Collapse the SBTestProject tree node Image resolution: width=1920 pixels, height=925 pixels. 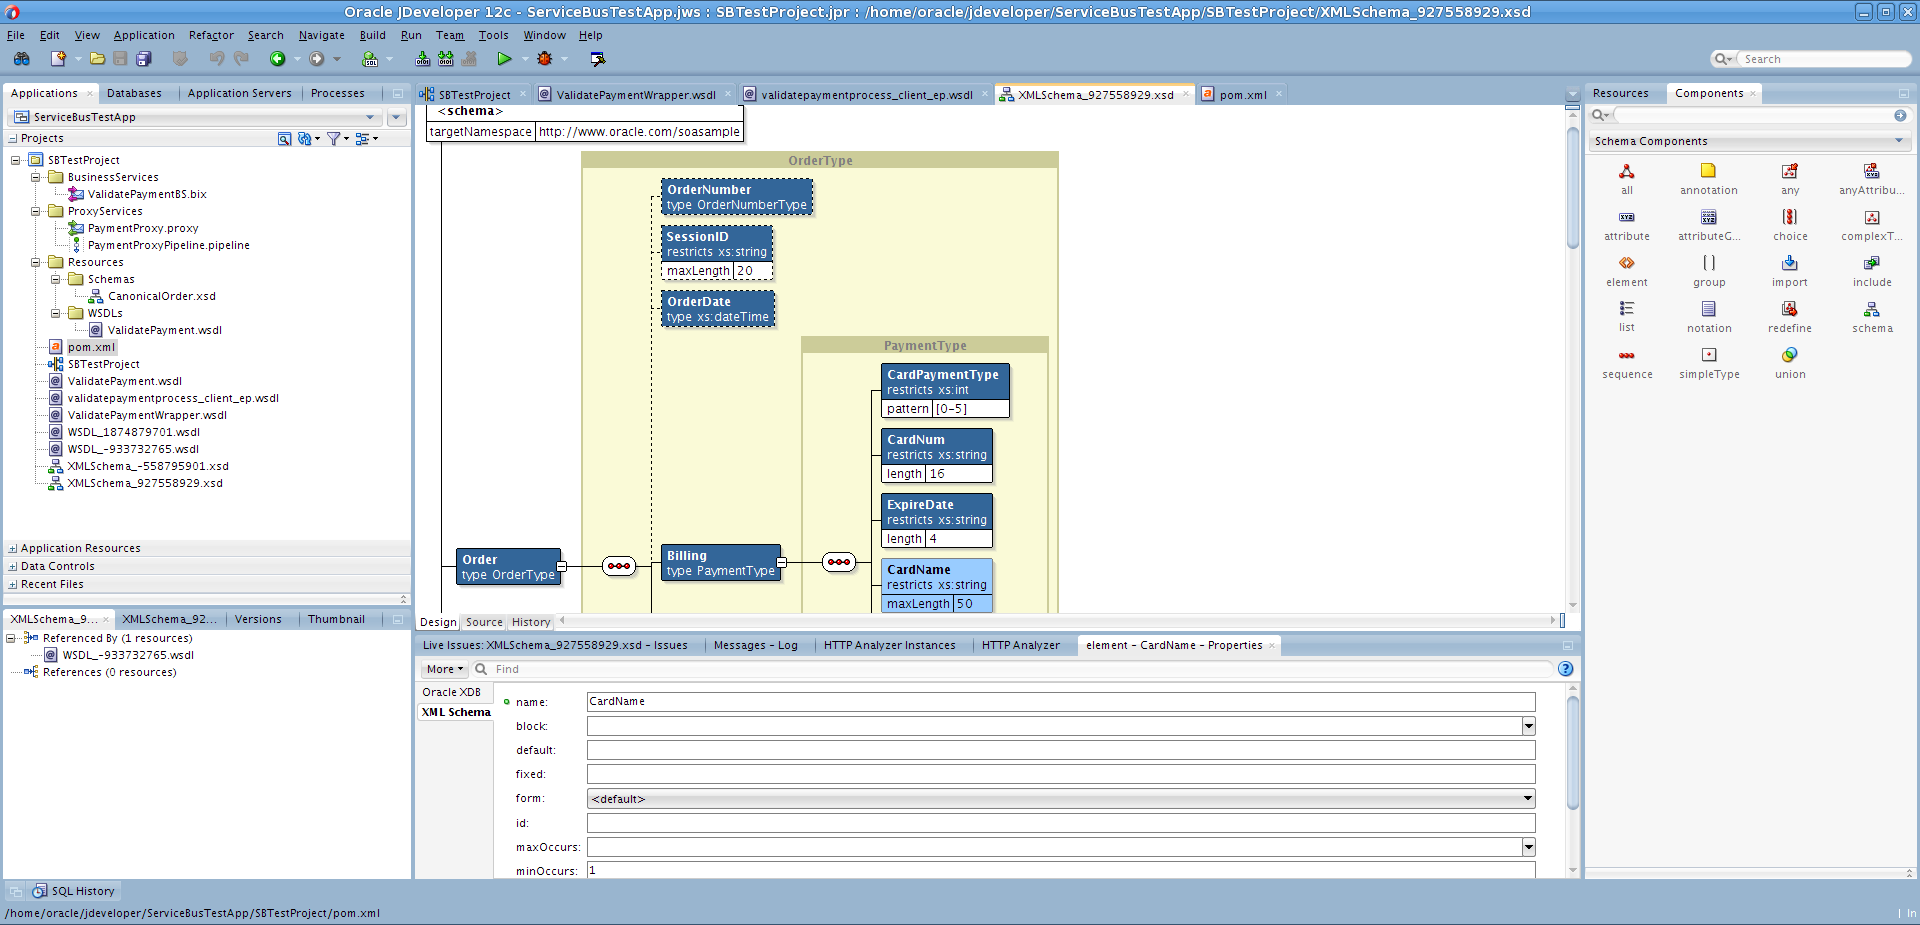pyautogui.click(x=15, y=160)
